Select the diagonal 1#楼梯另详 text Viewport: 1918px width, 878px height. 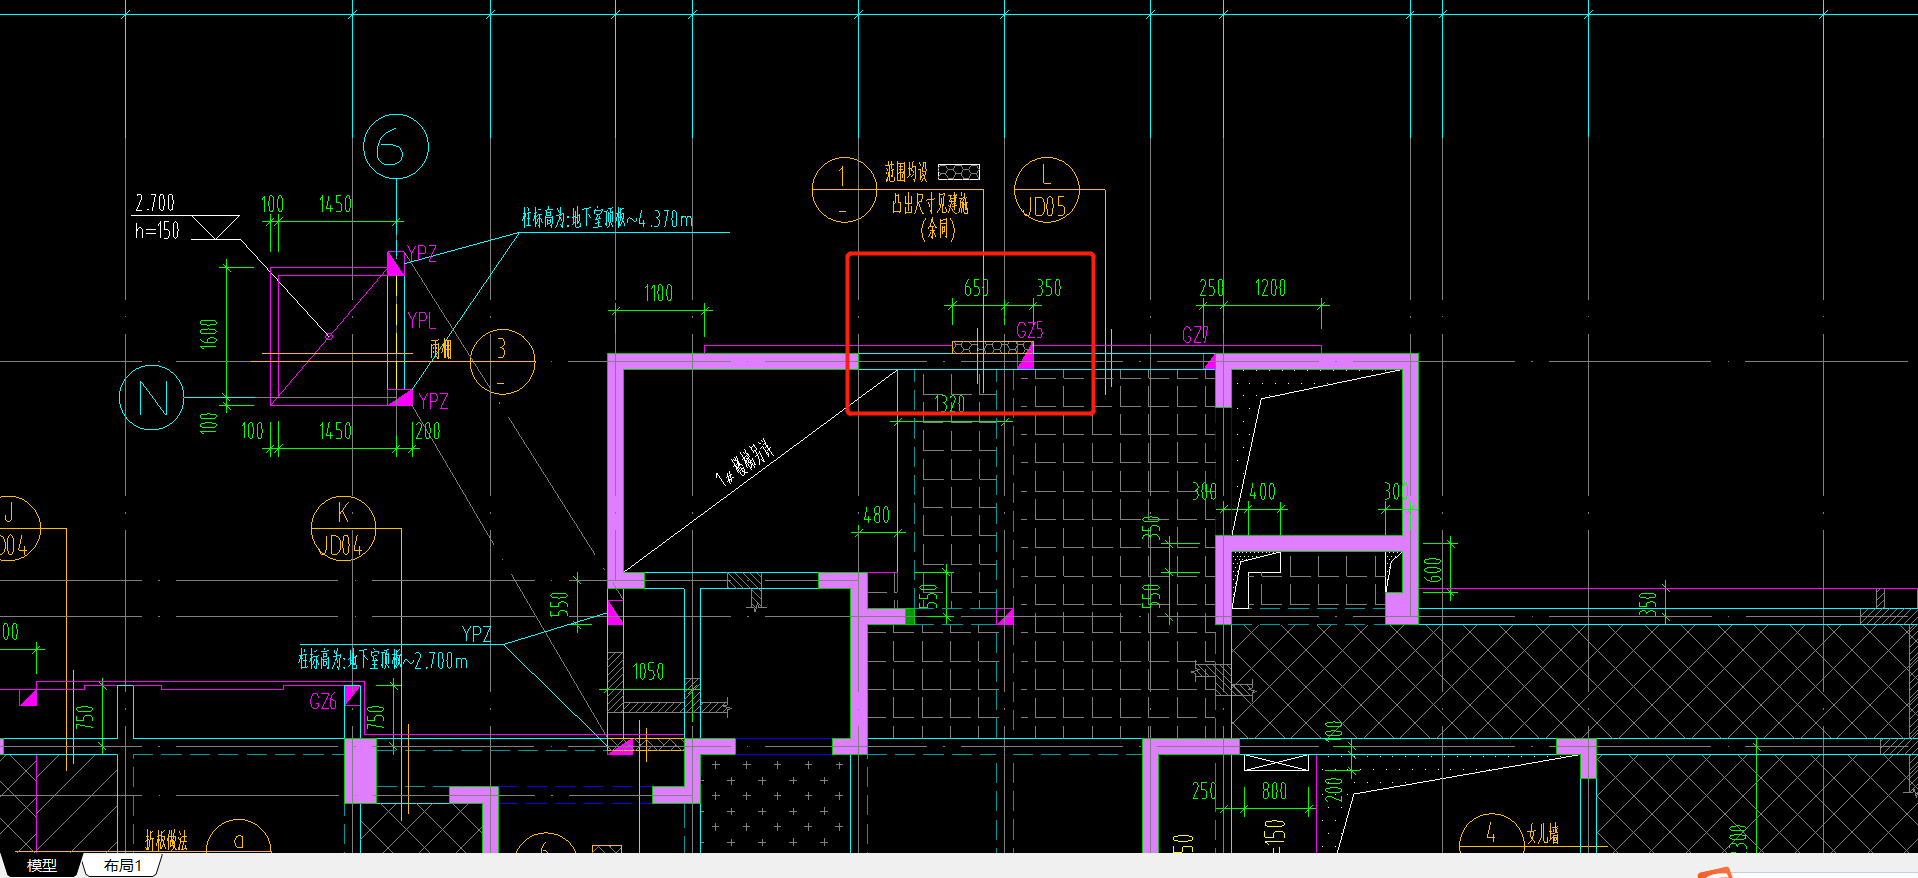745,461
